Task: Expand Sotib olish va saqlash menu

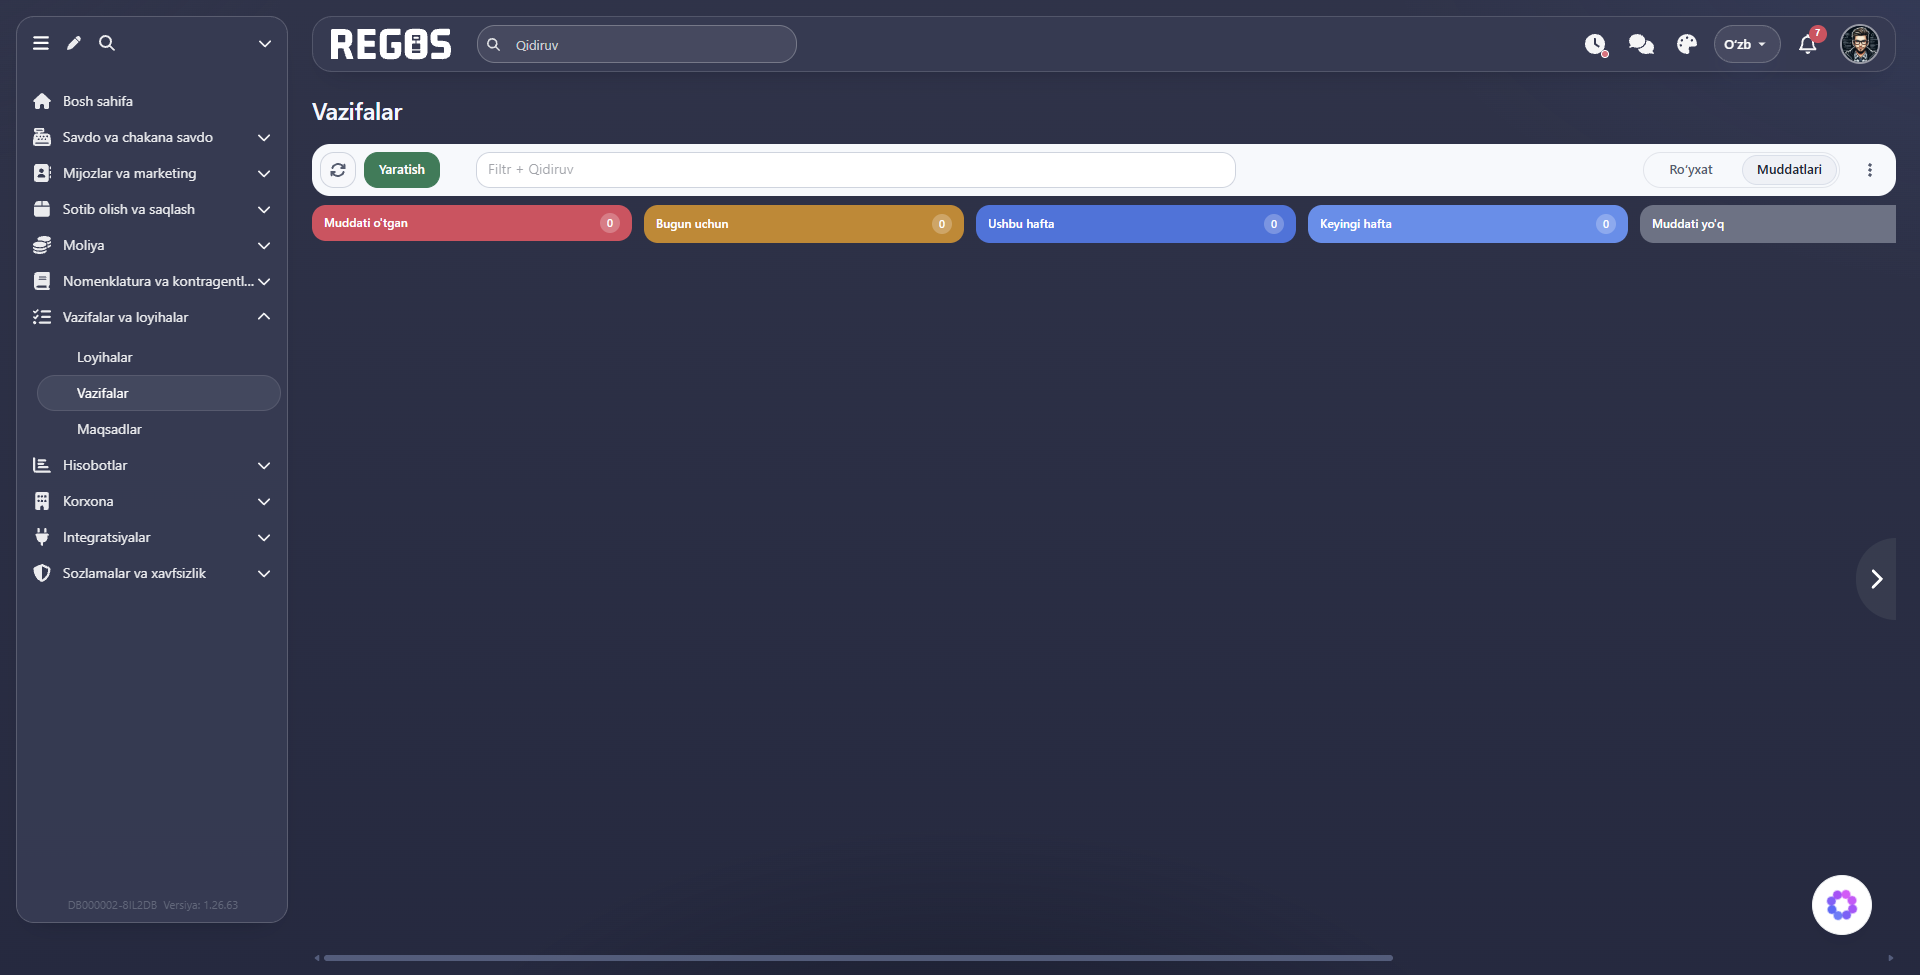Action: tap(152, 209)
